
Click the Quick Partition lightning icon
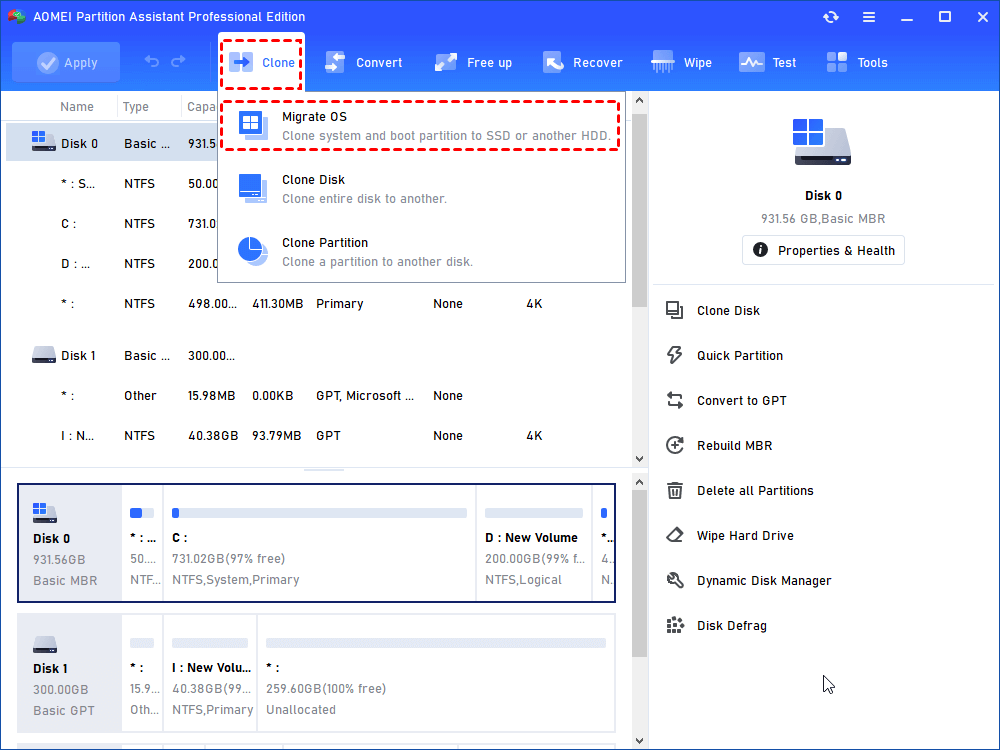click(675, 355)
